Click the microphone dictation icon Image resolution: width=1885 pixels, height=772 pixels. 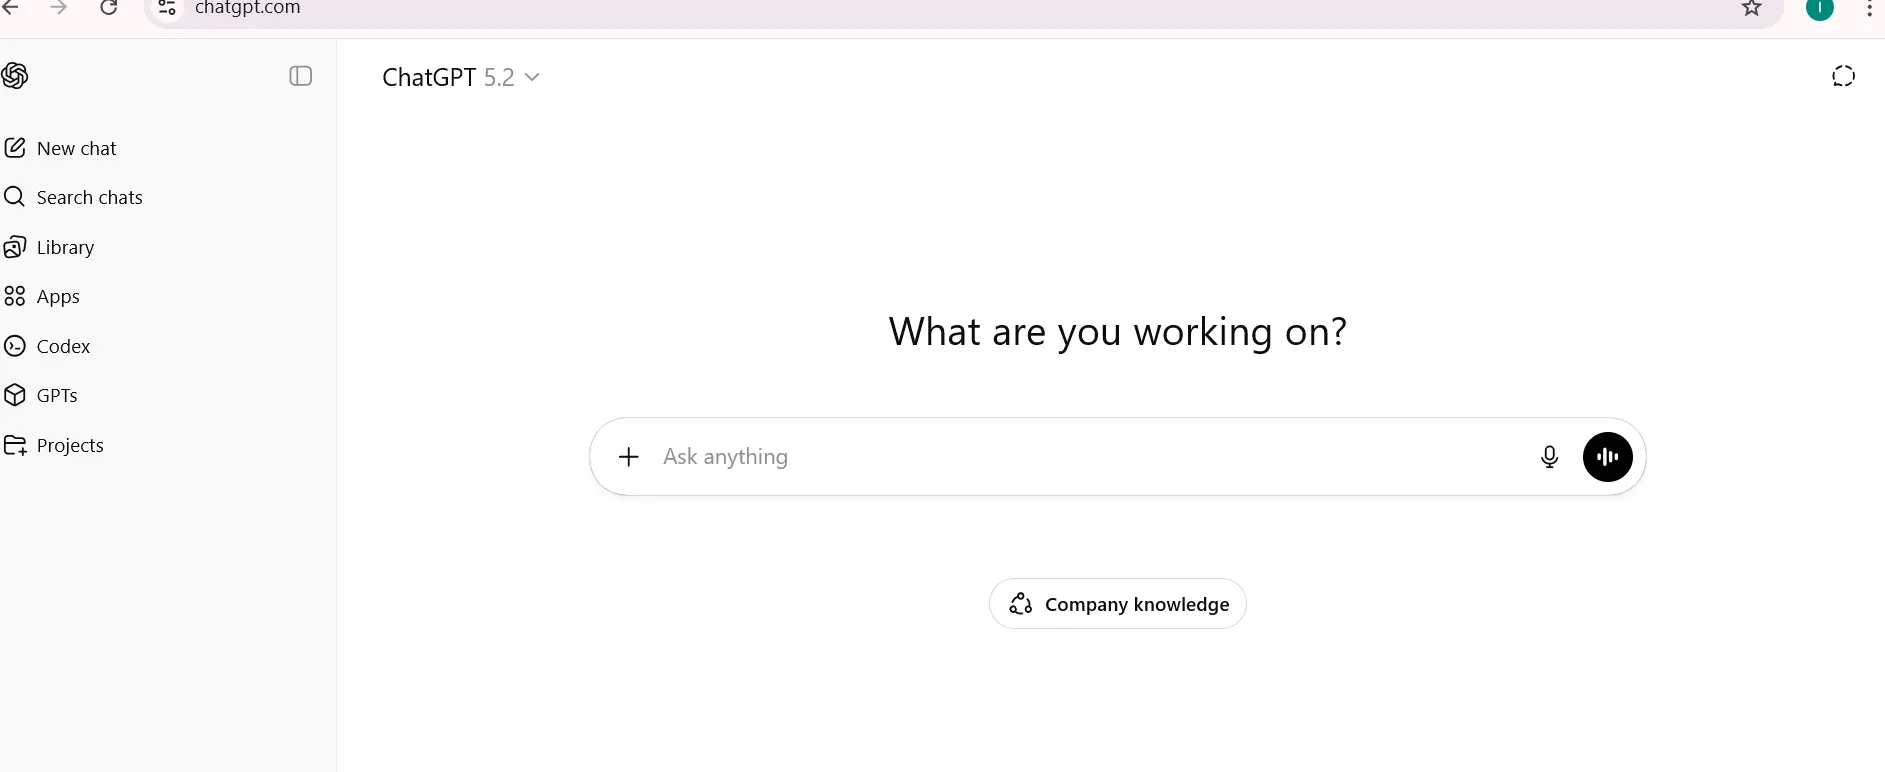1549,457
